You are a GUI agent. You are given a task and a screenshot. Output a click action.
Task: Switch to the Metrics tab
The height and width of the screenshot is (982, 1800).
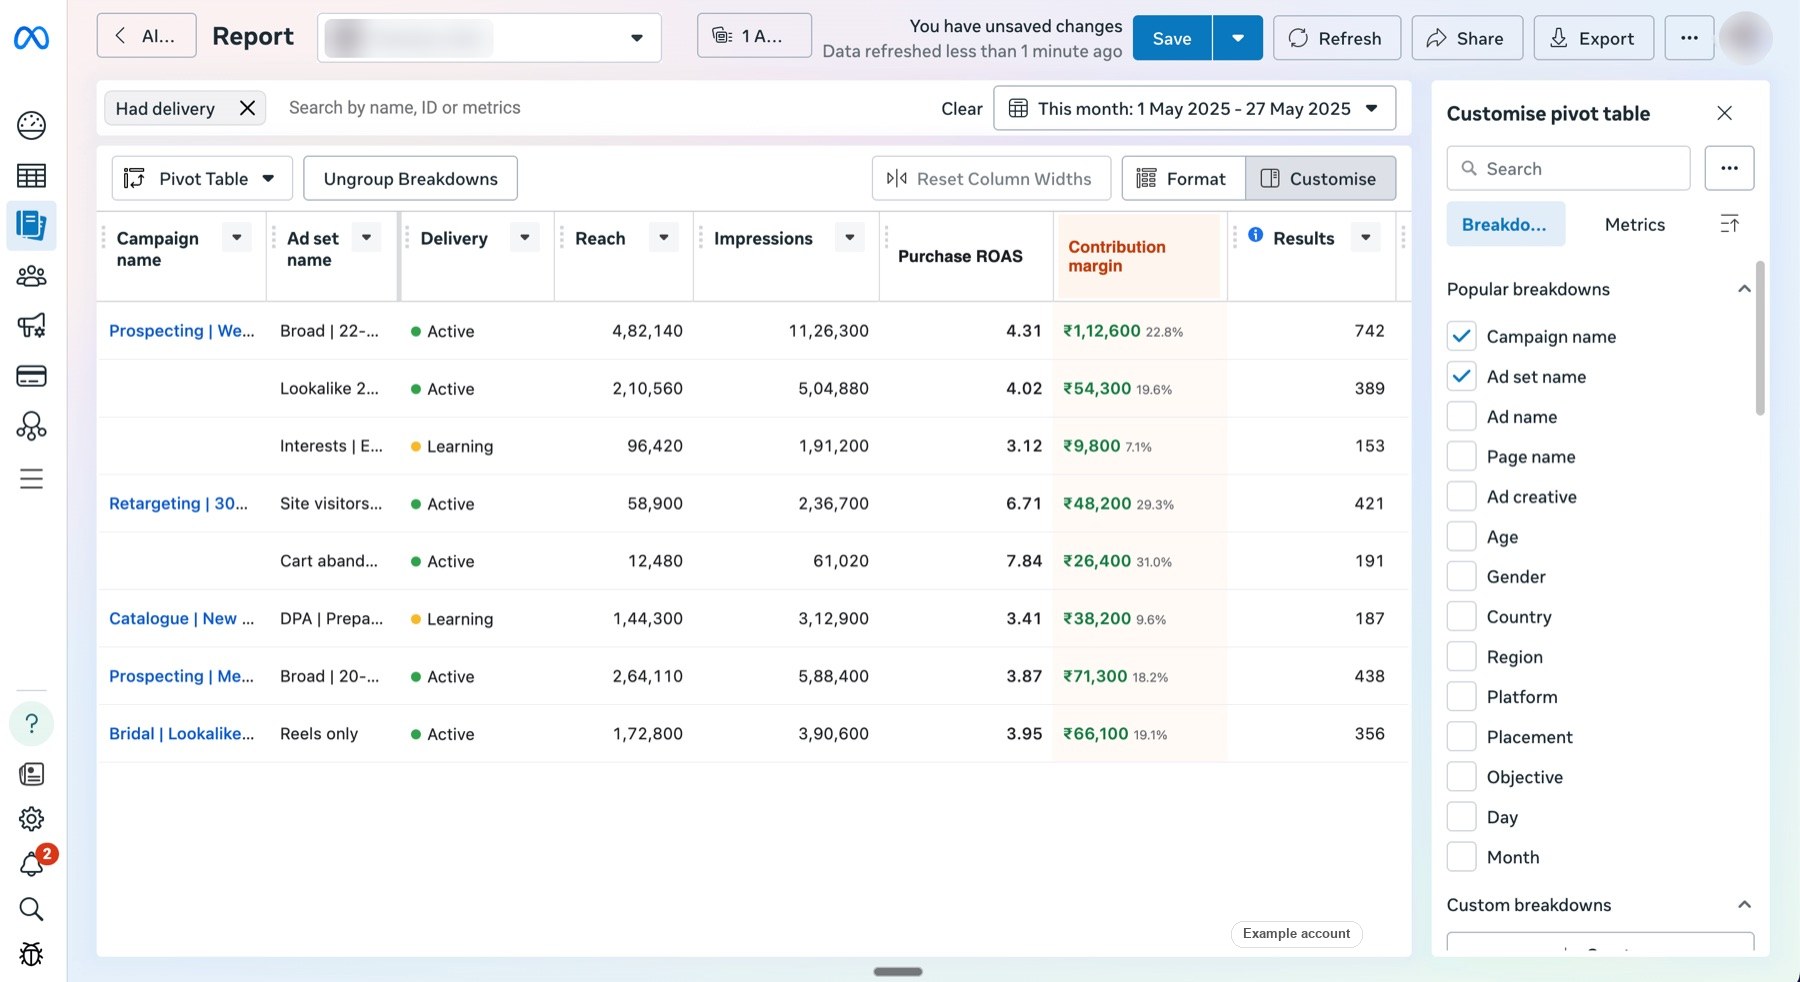point(1634,224)
